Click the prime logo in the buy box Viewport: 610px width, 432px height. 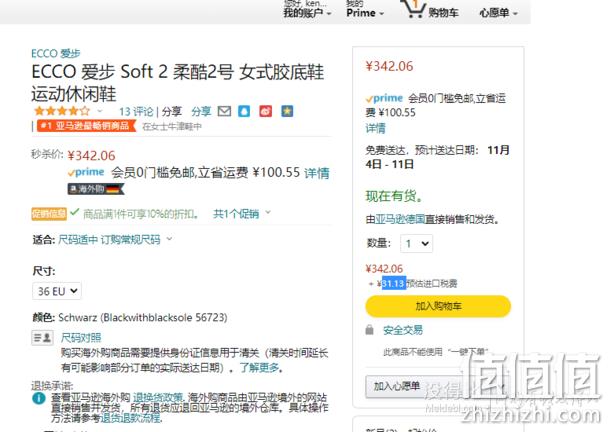pyautogui.click(x=384, y=98)
